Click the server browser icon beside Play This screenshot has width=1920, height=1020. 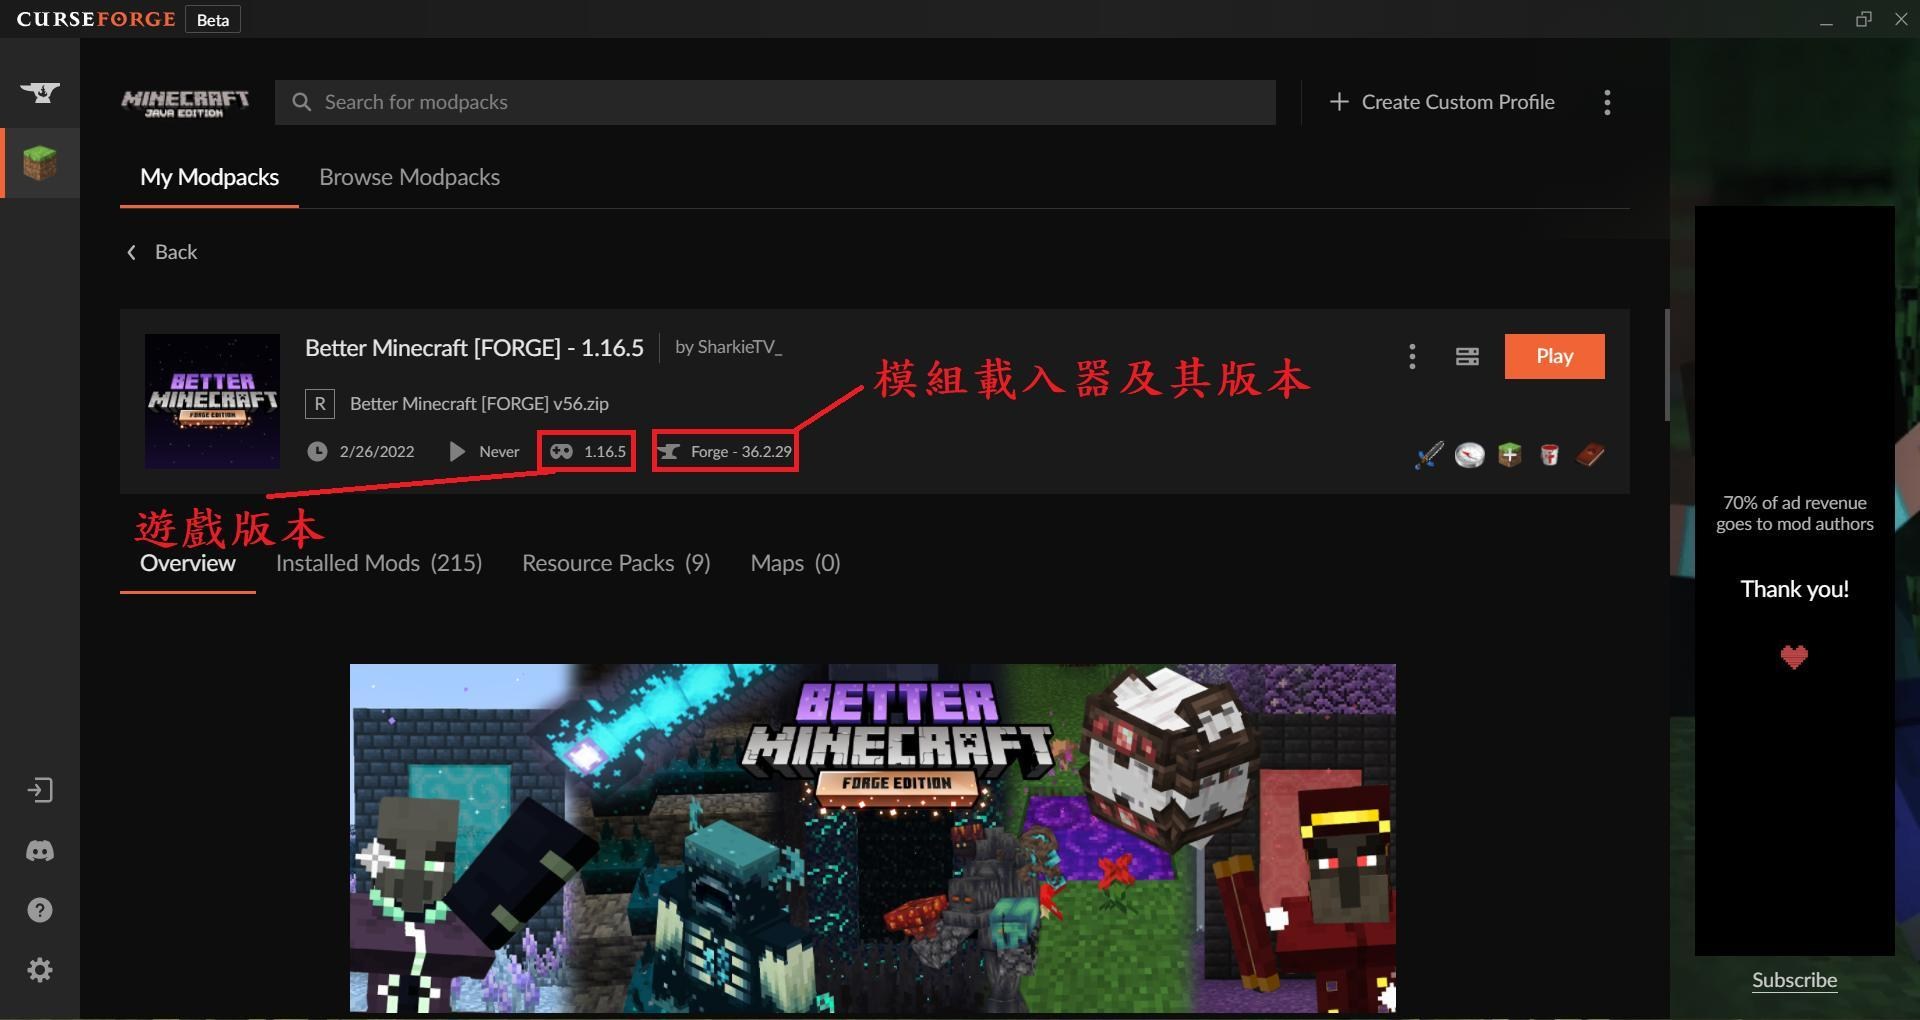[x=1466, y=356]
